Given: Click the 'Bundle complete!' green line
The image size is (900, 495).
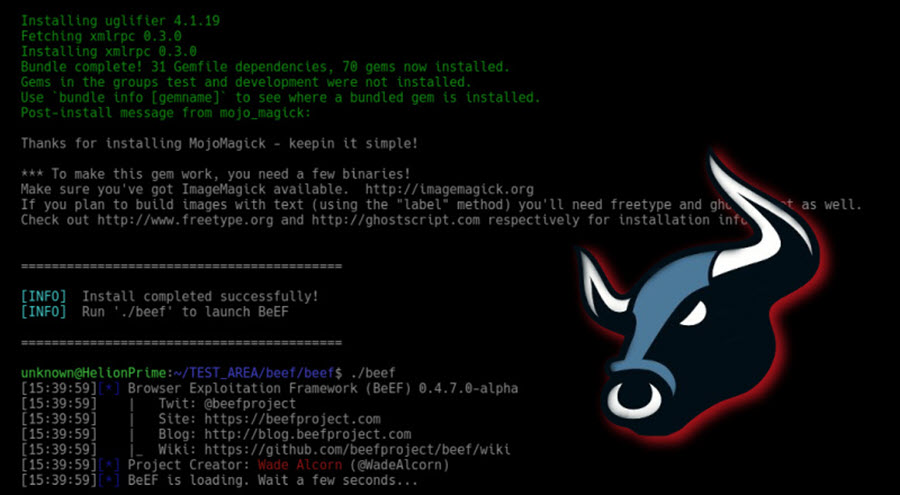Looking at the screenshot, I should click(265, 67).
